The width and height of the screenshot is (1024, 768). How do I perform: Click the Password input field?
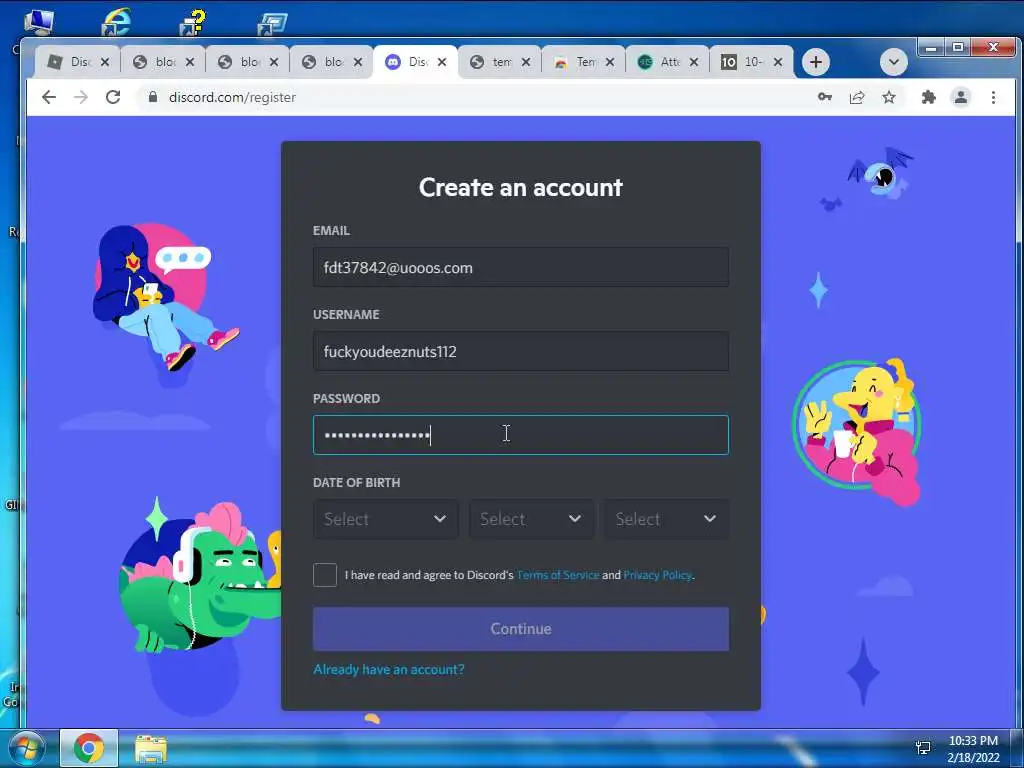[520, 435]
